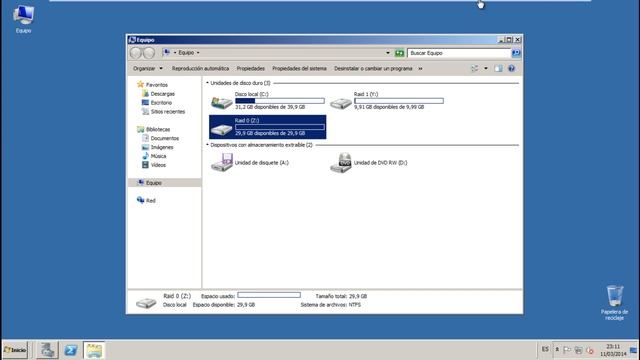Click "Tamaño total: 29,9 GB" text
The image size is (640, 360).
click(x=341, y=296)
